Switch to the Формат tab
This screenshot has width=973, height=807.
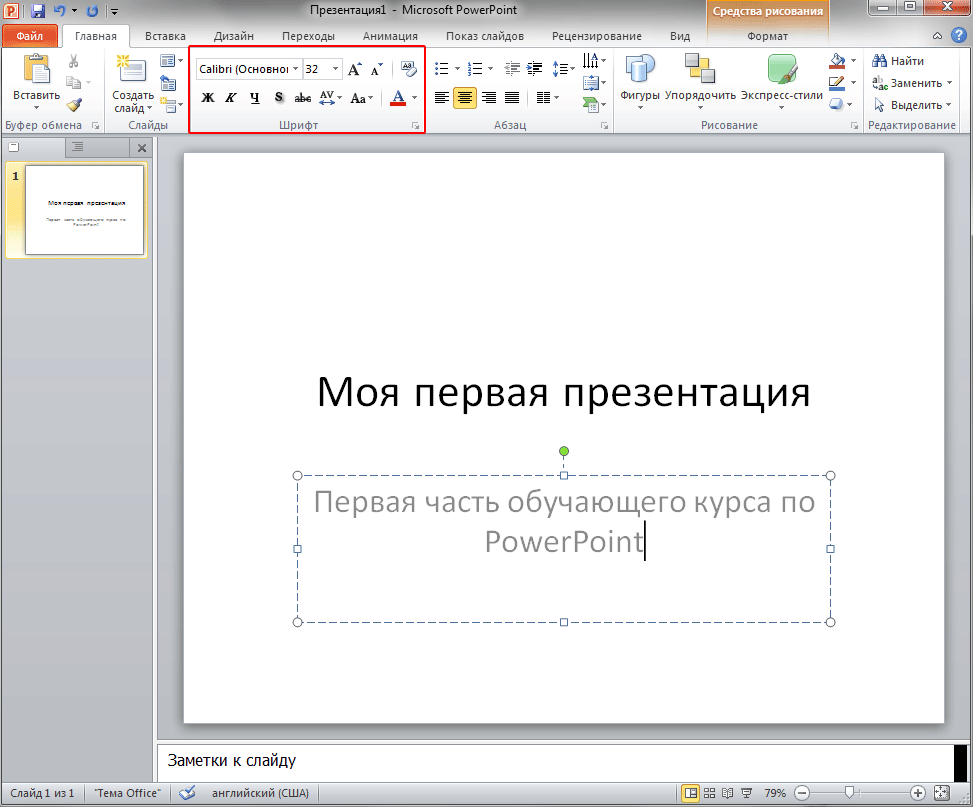point(767,36)
